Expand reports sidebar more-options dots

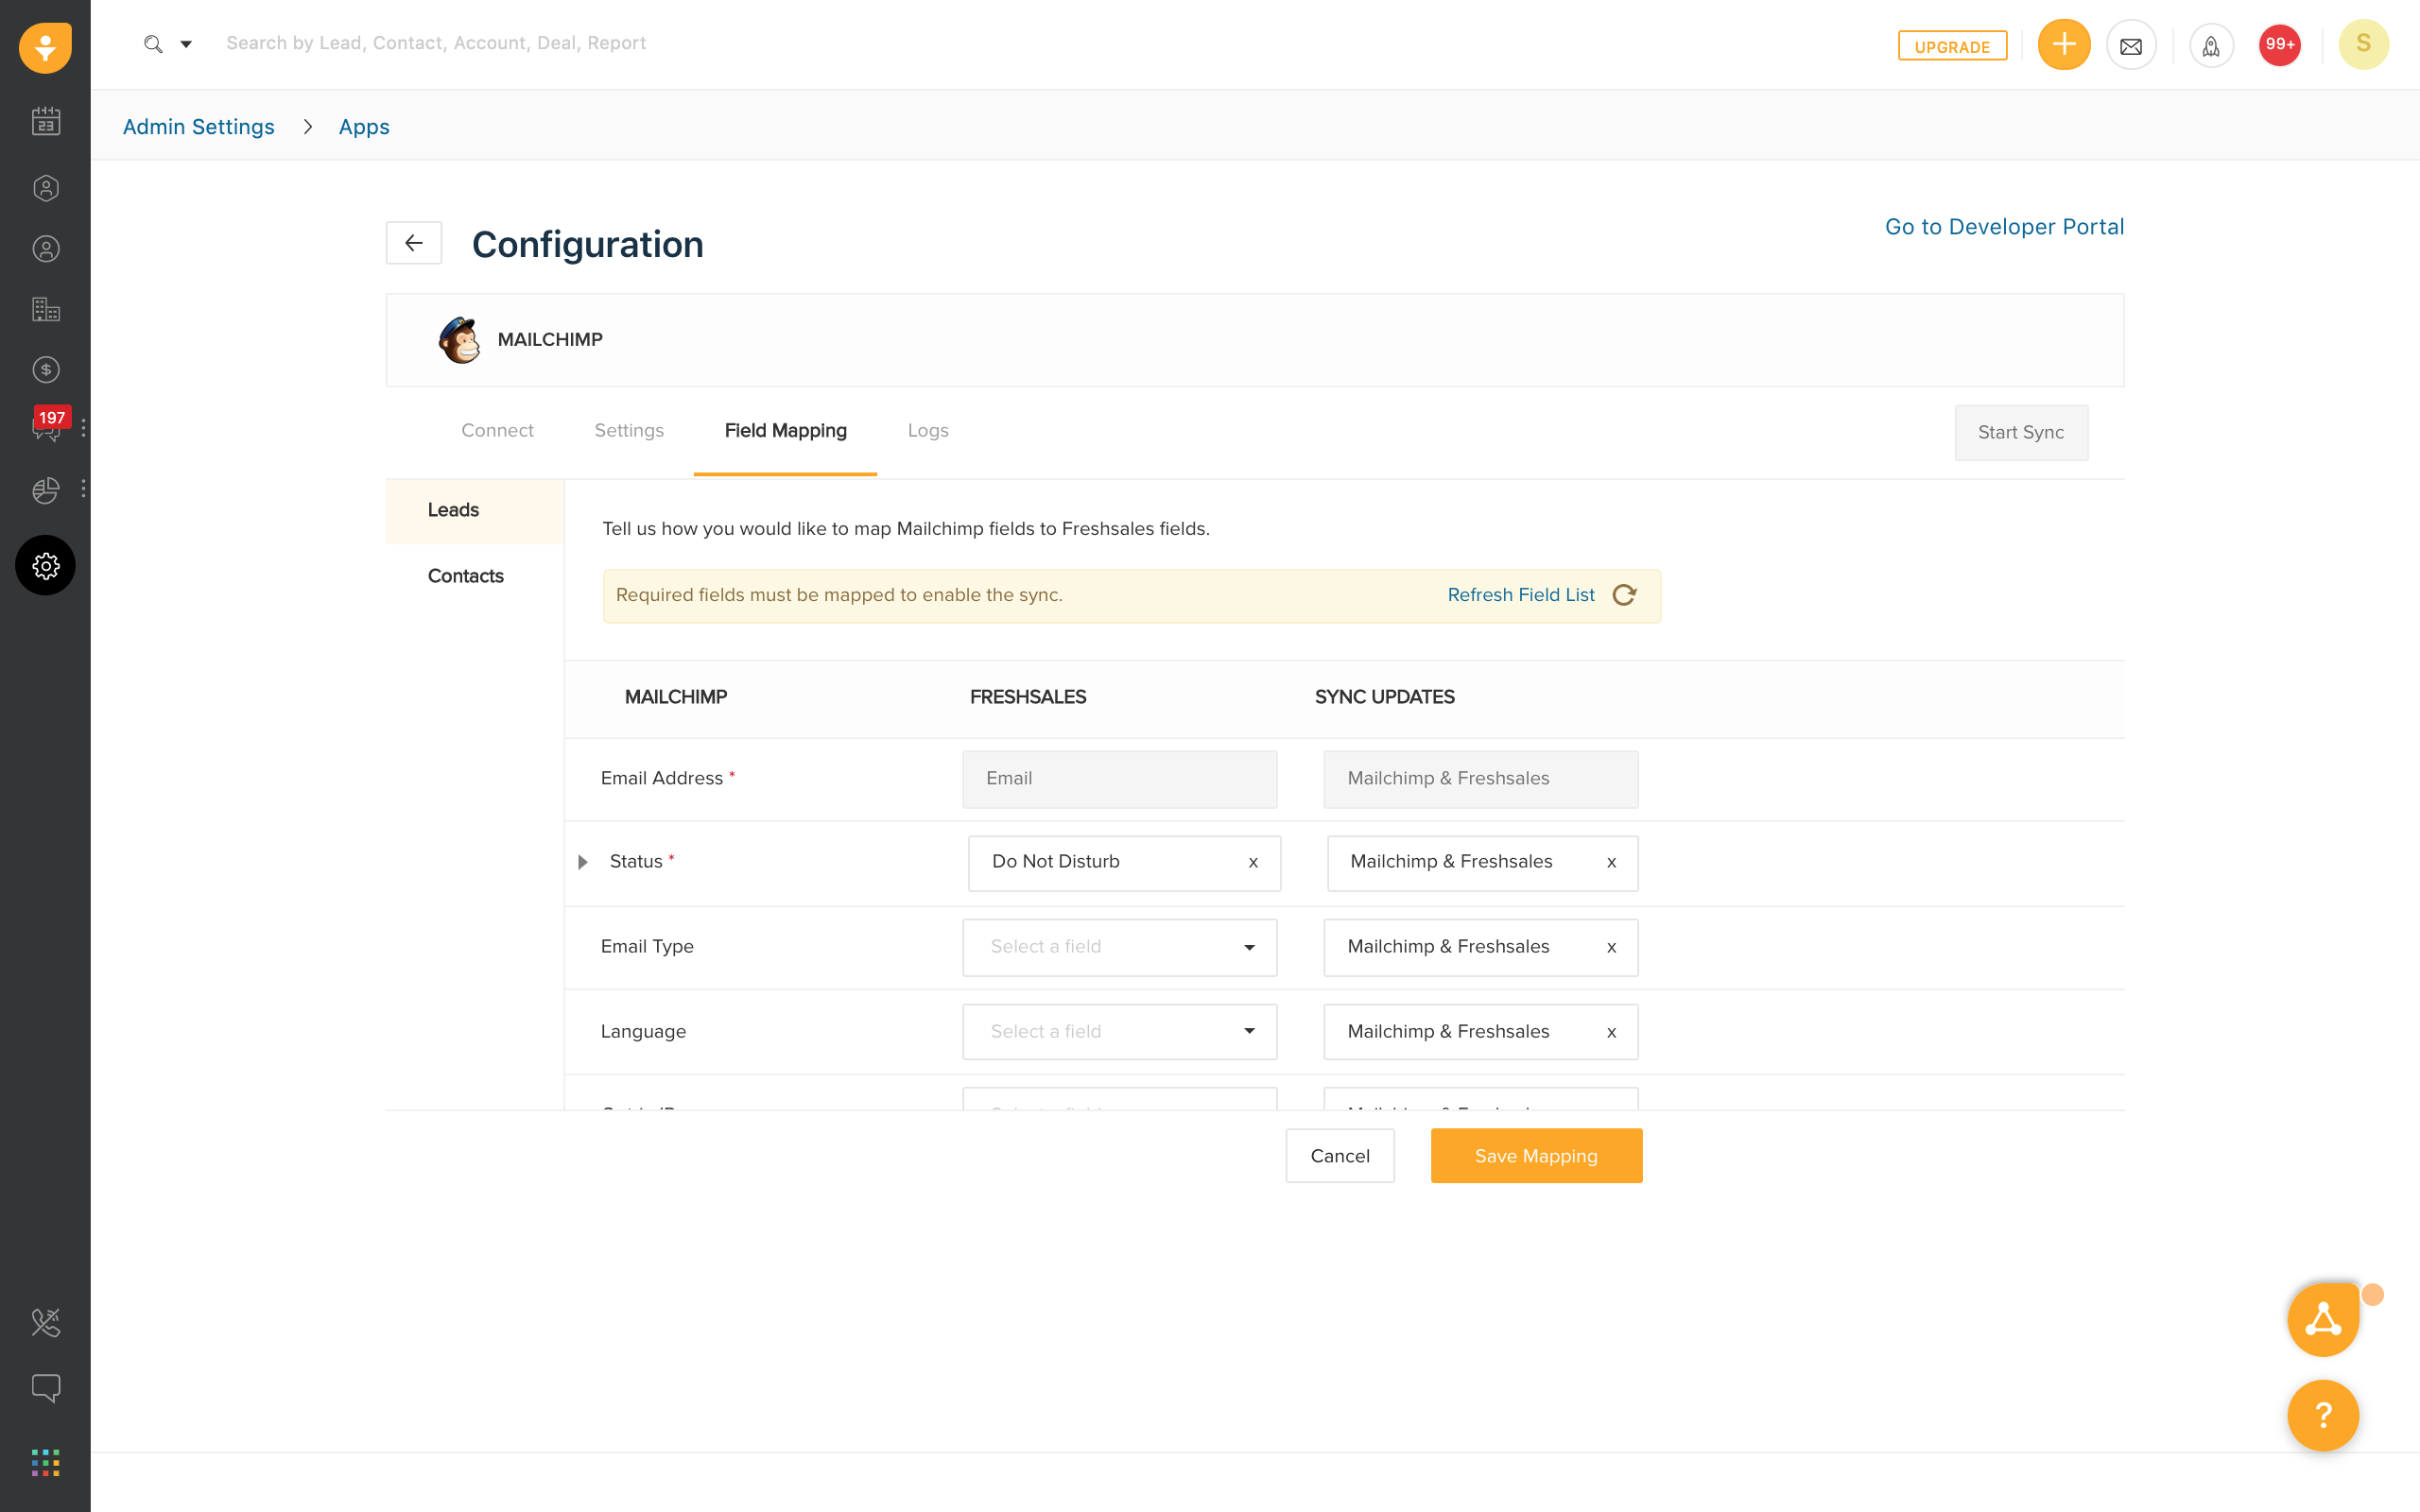tap(83, 489)
